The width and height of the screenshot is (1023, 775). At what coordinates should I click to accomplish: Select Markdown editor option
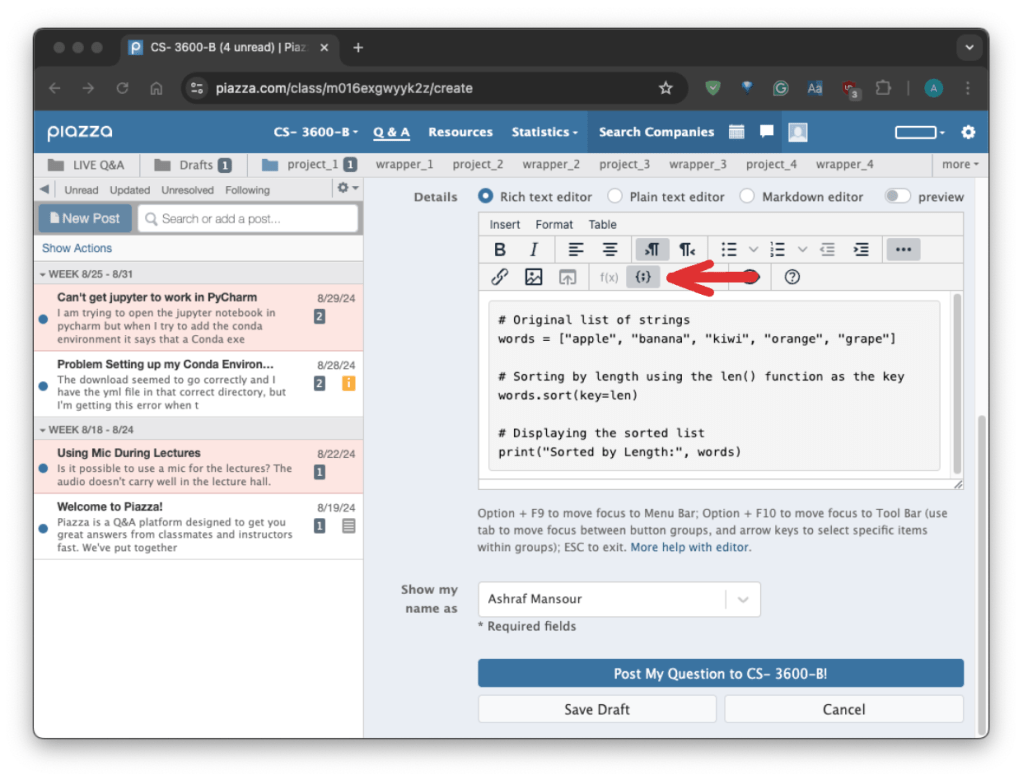747,196
